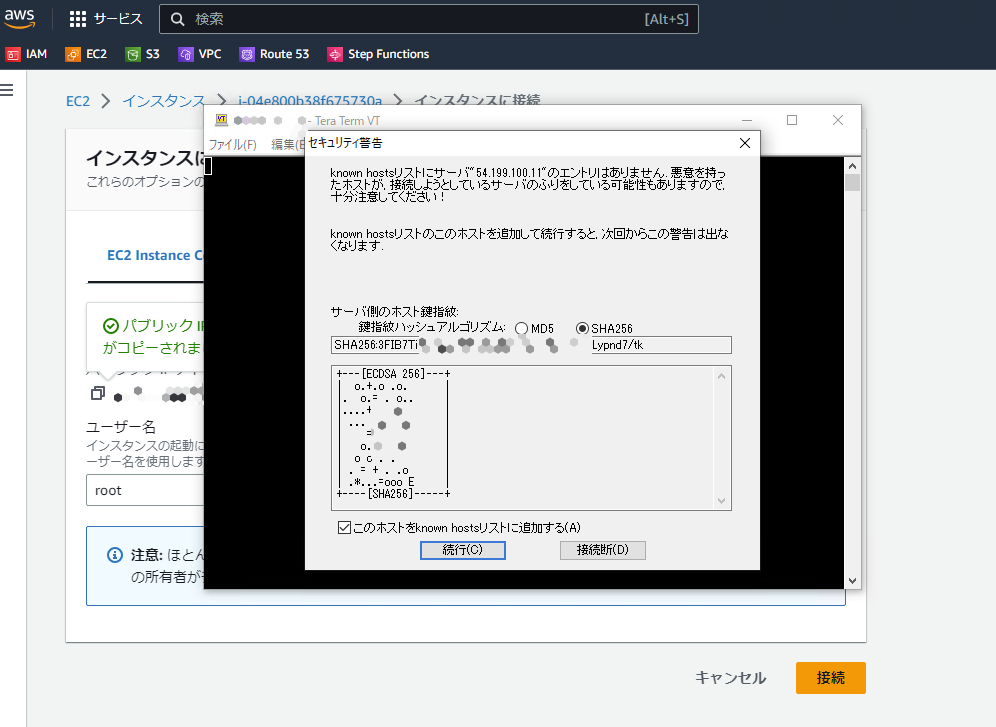Click scroll down arrow in fingerprint art box
The height and width of the screenshot is (727, 996).
point(722,500)
